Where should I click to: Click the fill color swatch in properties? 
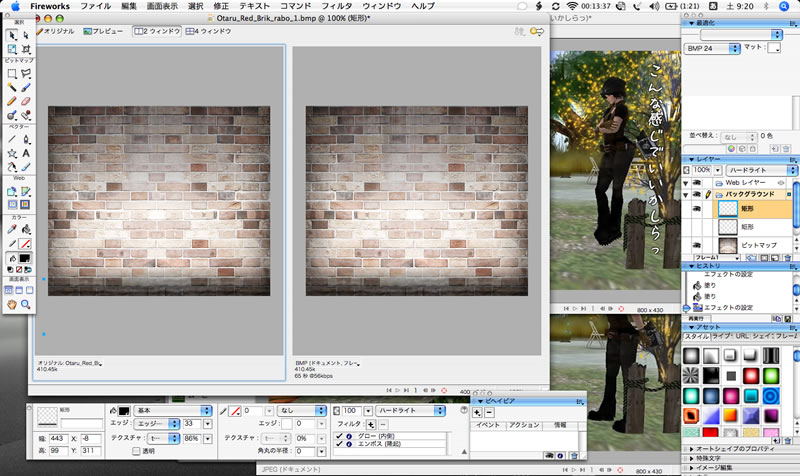pos(125,410)
